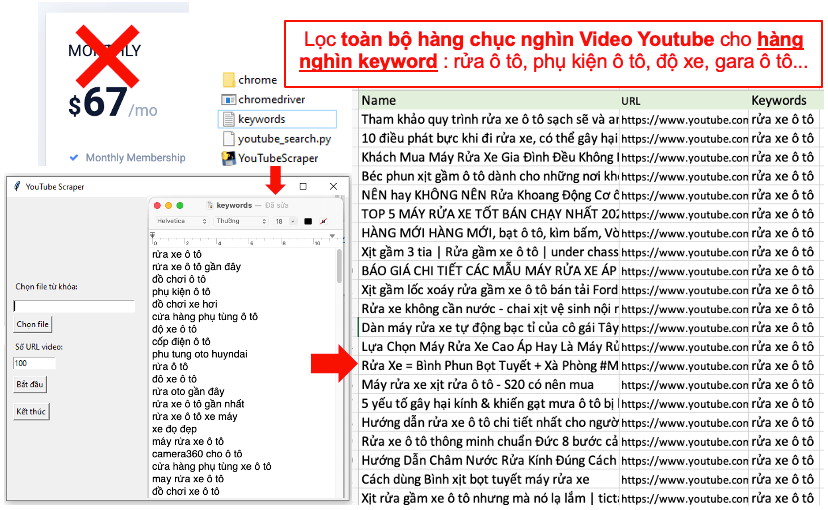Select cell 'NÊN hay KHÔNG NÊN Rửa Khoang Động Cơ'
The width and height of the screenshot is (828, 510).
click(489, 195)
